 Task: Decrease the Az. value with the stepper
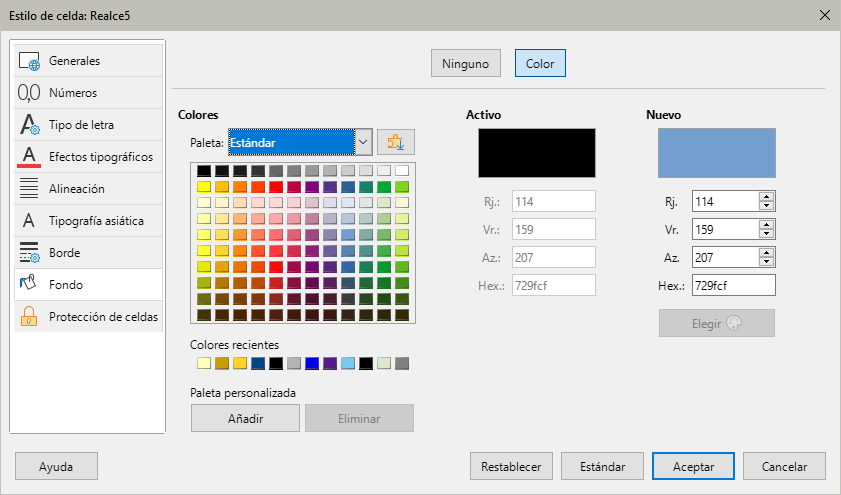point(767,262)
